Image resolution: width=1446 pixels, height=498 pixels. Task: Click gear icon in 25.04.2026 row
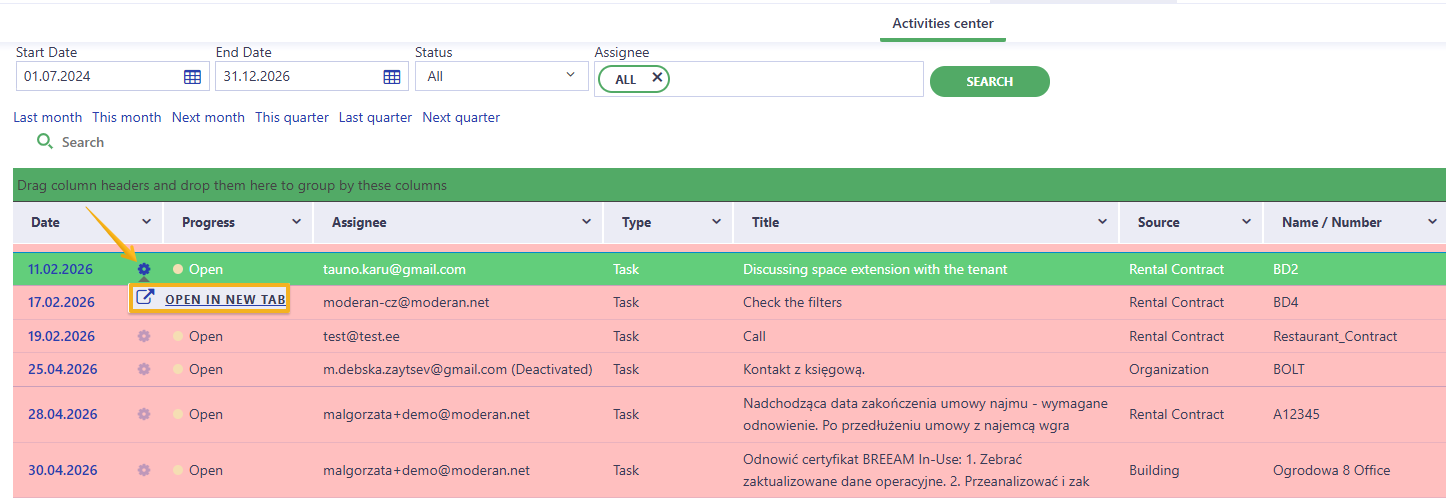[144, 369]
